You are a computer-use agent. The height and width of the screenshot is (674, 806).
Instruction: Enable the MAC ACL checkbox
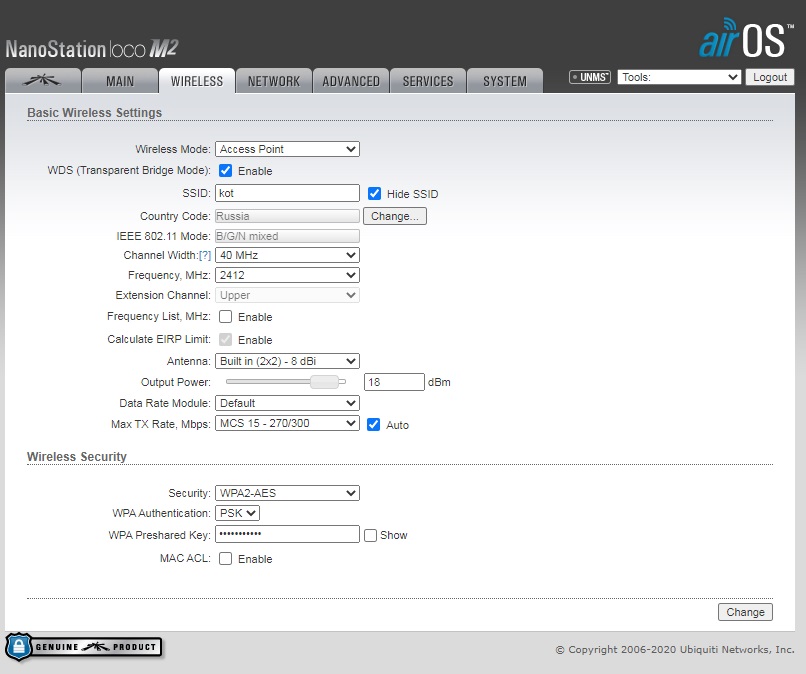[225, 558]
